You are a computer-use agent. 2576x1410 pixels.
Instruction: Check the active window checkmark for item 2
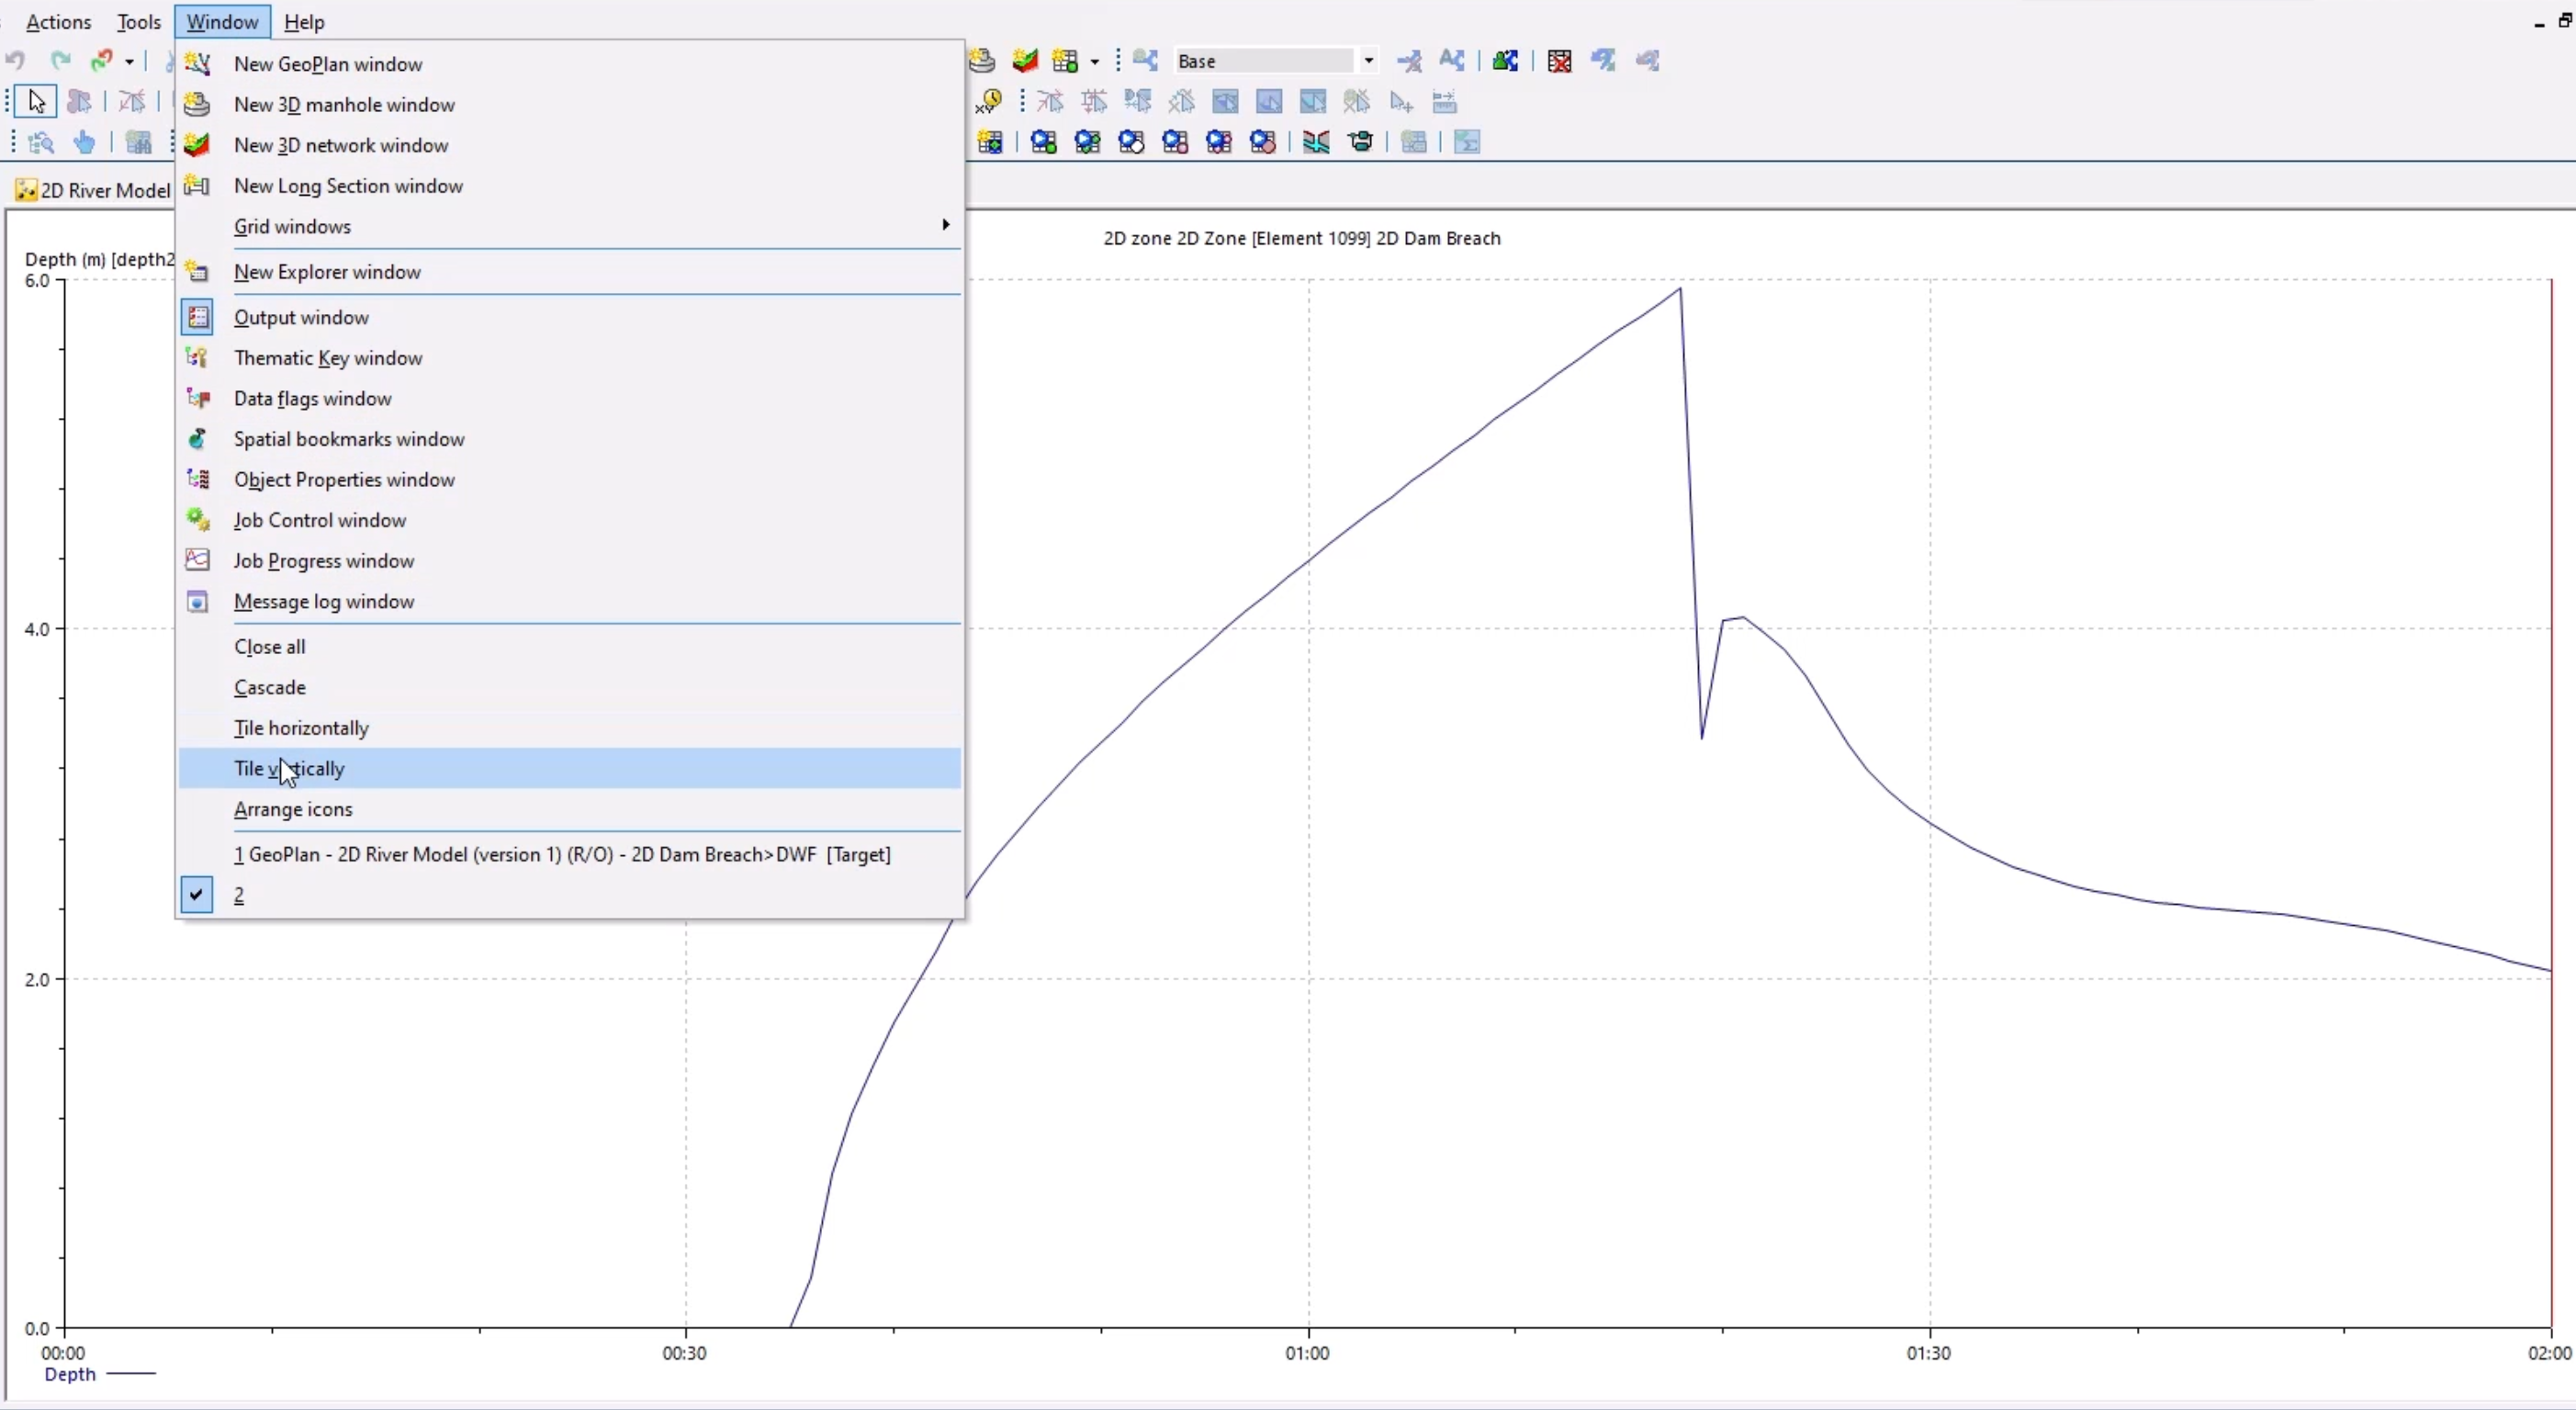pyautogui.click(x=195, y=895)
